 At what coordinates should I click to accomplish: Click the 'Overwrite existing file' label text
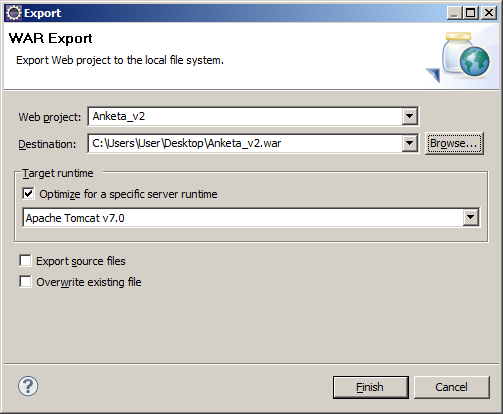89,282
